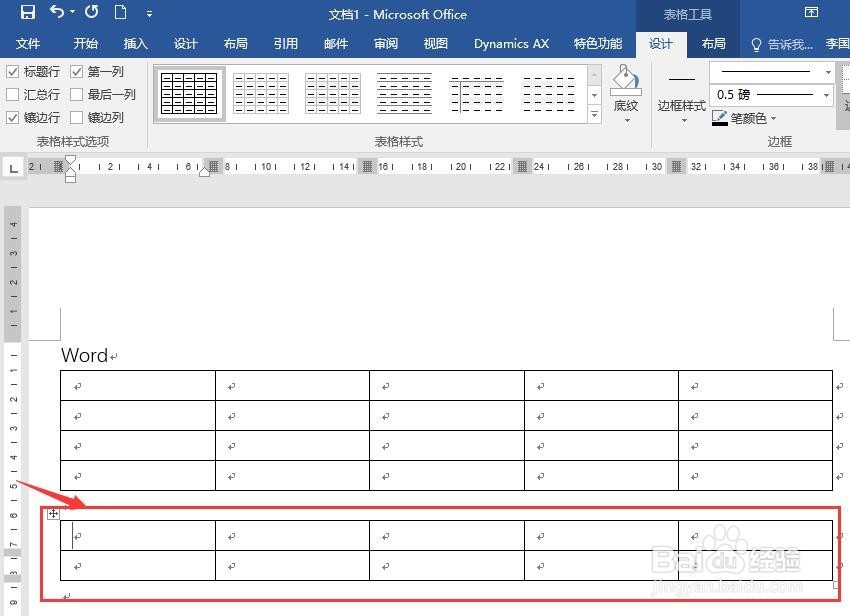Uncheck the 第一列 checkbox

76,72
